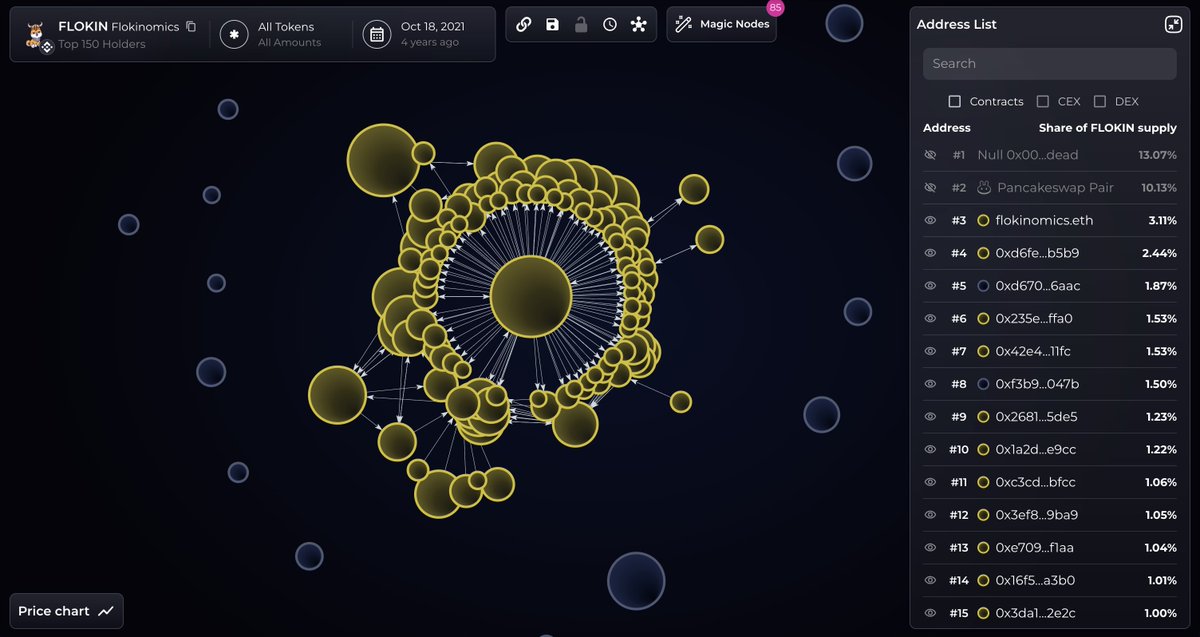
Task: Select address 0xd6fe...b5b9 row text
Action: click(1037, 253)
